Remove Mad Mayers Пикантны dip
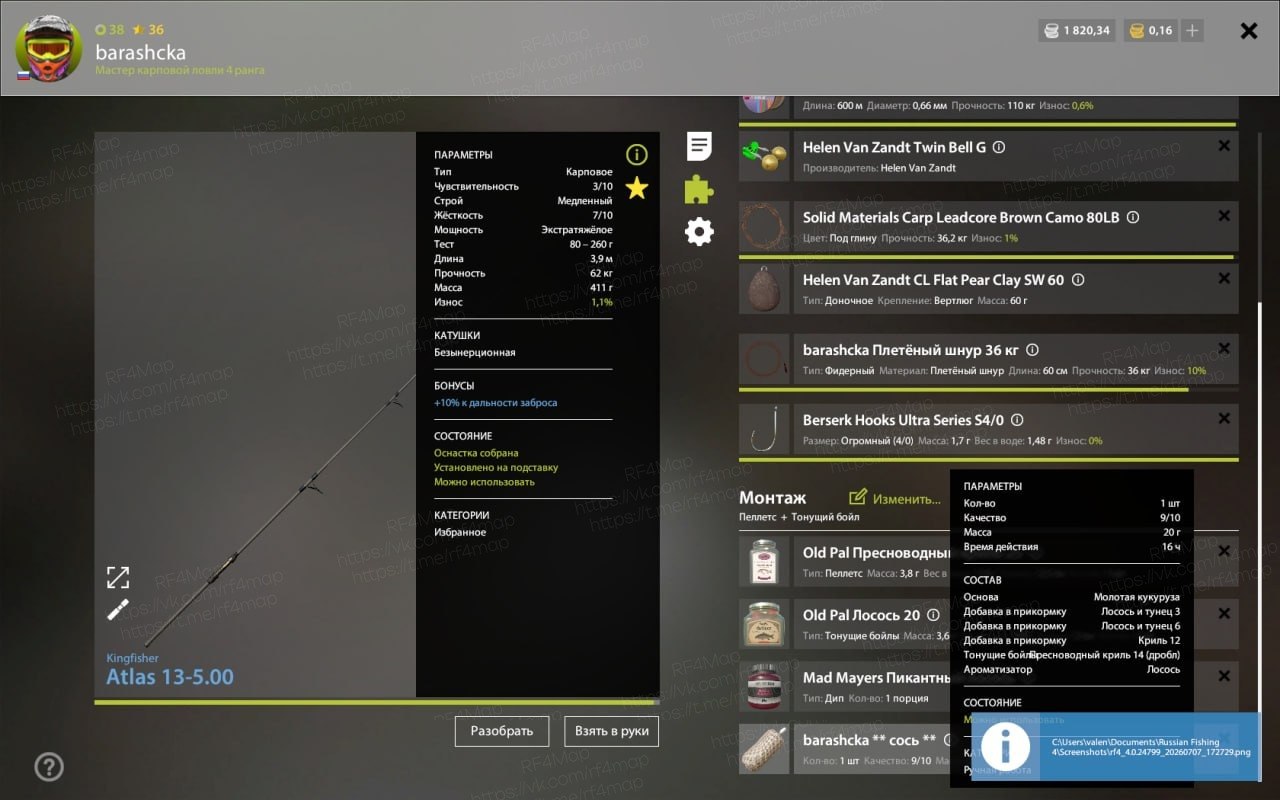The width and height of the screenshot is (1280, 800). coord(1224,676)
